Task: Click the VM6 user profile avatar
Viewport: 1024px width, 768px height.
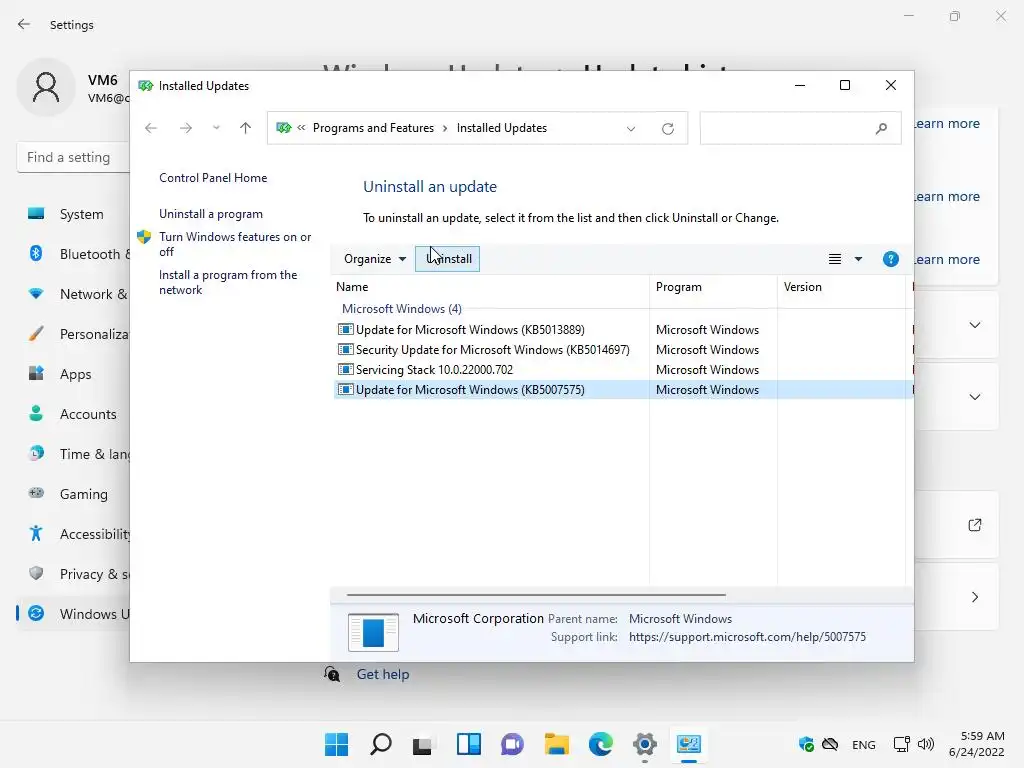Action: click(x=46, y=88)
